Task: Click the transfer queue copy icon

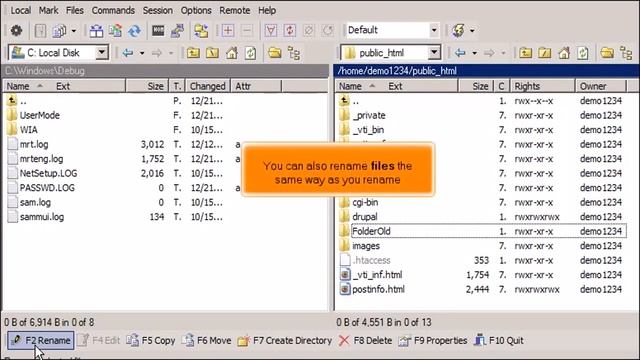Action: coord(60,31)
